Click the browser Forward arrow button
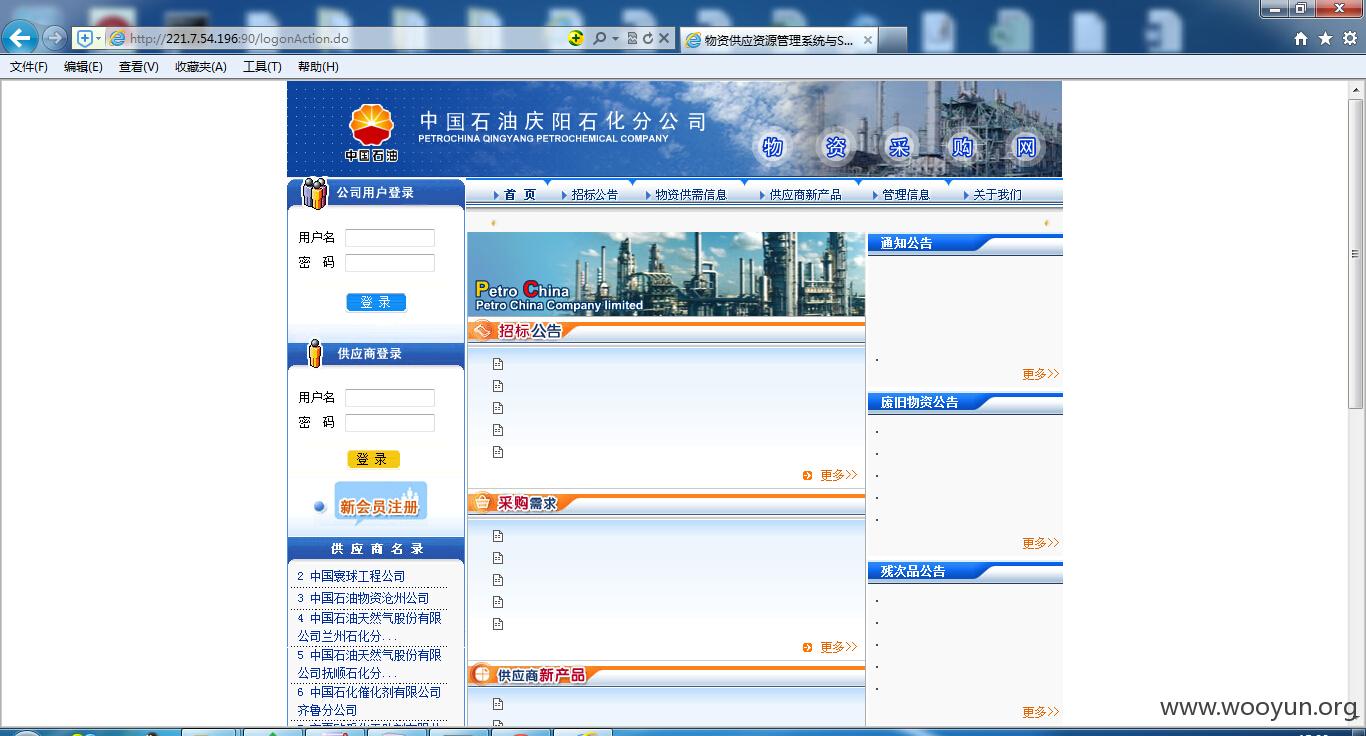 coord(54,38)
